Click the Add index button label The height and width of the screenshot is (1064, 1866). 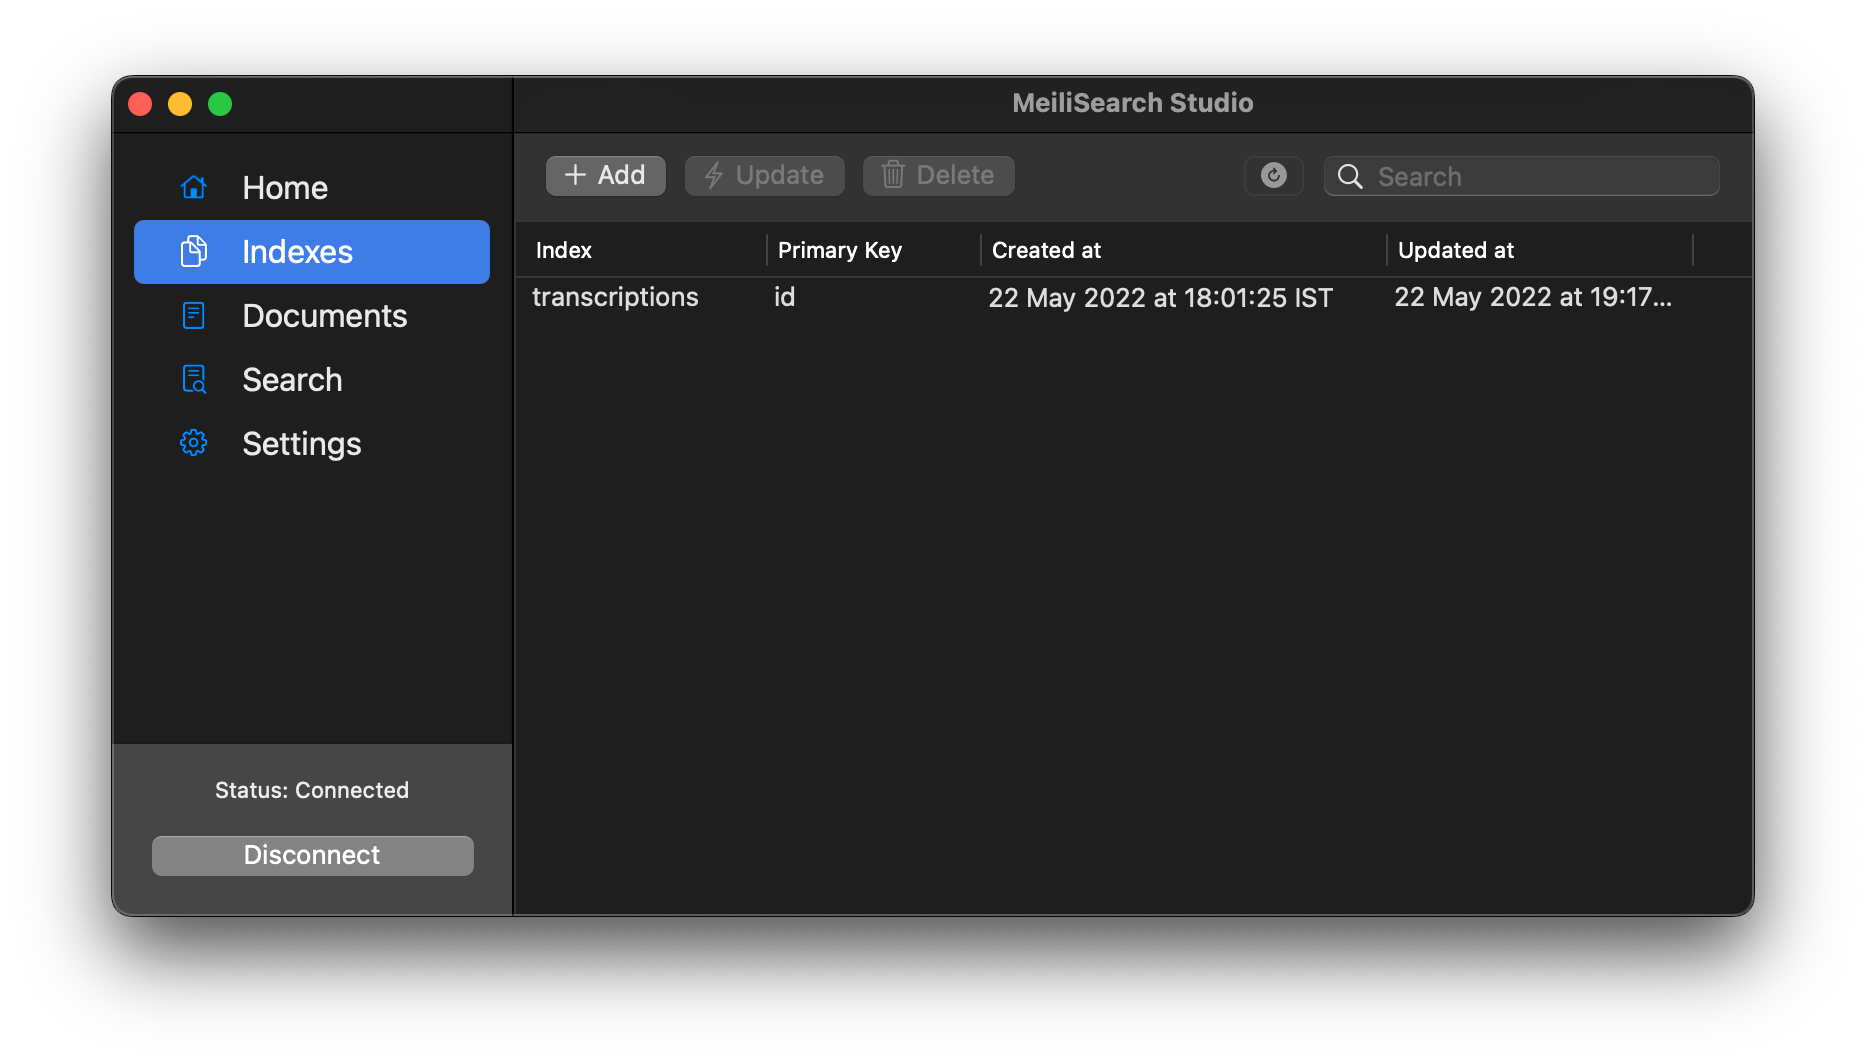tap(621, 175)
